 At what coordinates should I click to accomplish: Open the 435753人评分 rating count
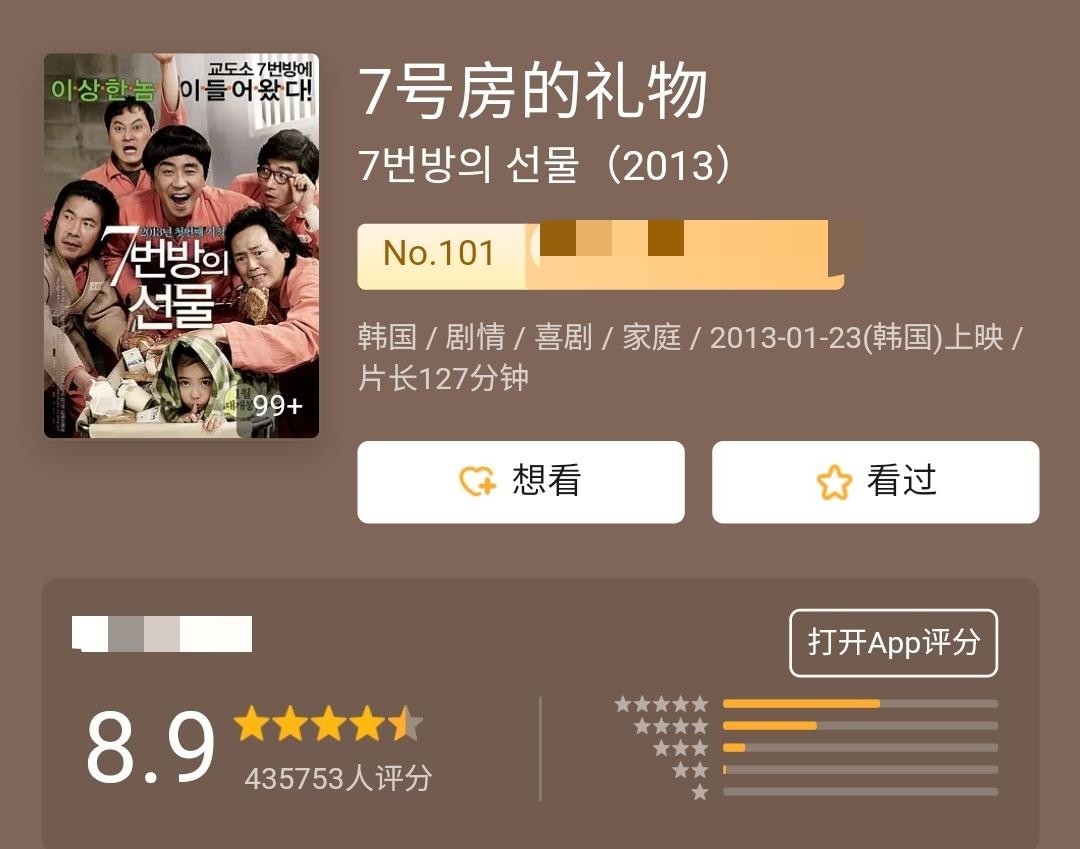pos(338,779)
